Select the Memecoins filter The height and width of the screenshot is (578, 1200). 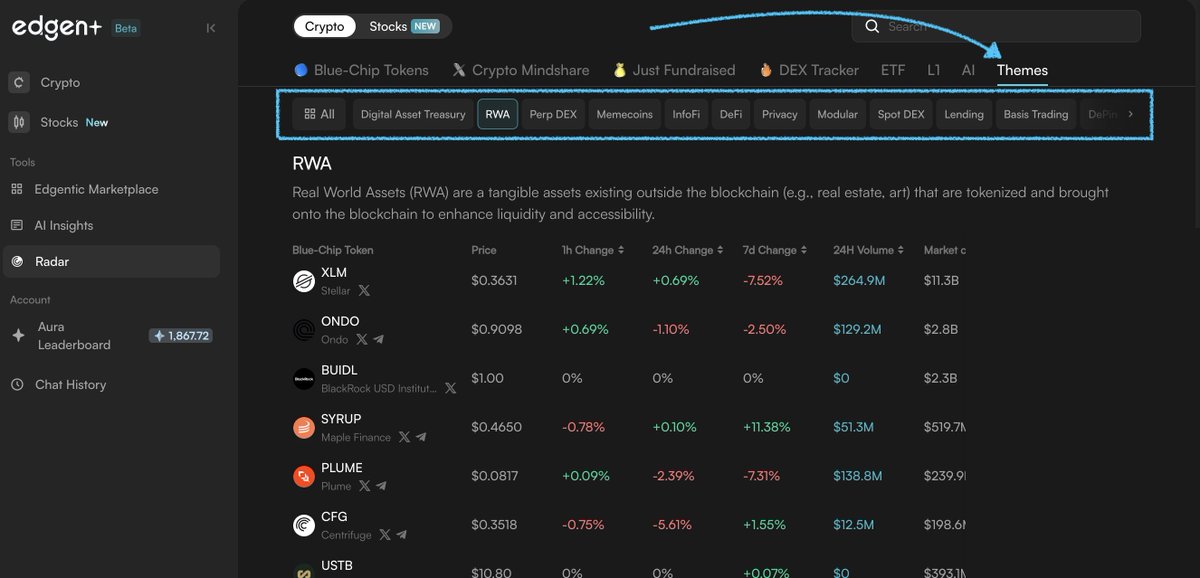pos(624,114)
